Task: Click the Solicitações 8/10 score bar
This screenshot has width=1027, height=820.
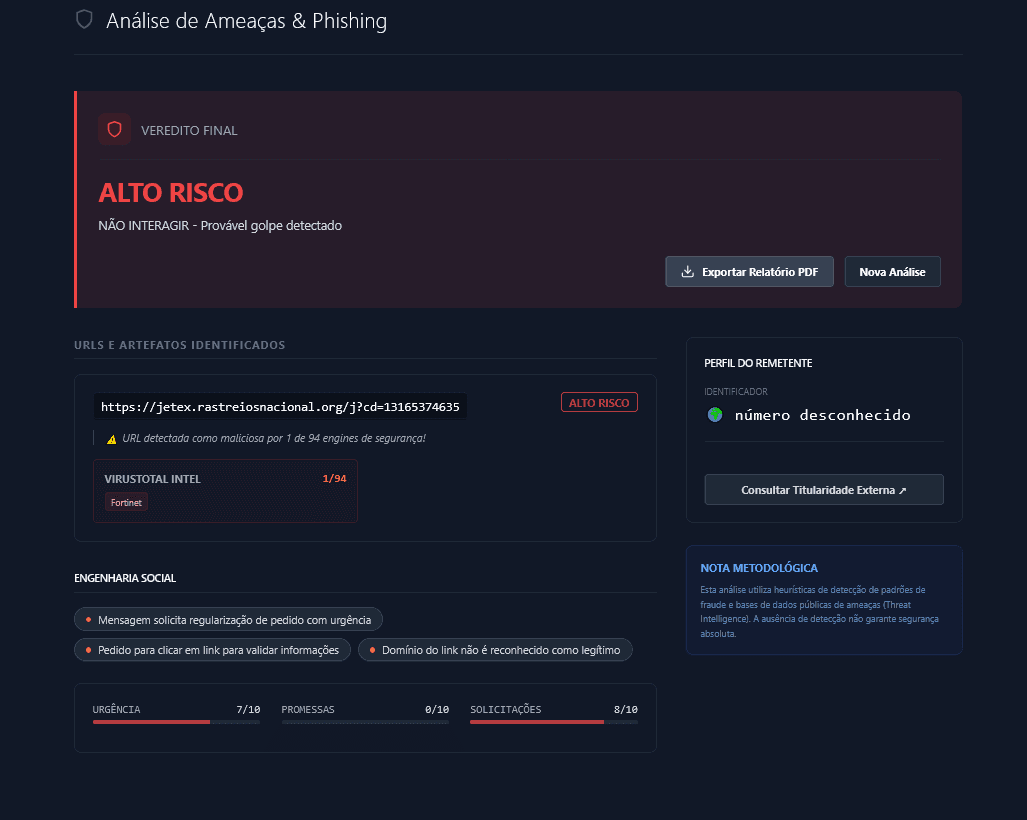Action: [x=553, y=721]
